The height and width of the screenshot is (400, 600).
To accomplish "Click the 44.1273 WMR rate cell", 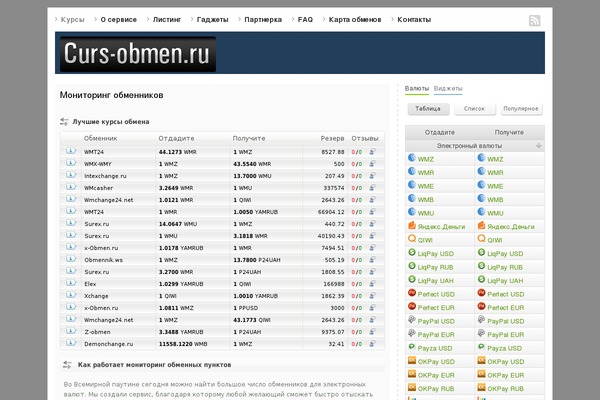I will 178,152.
